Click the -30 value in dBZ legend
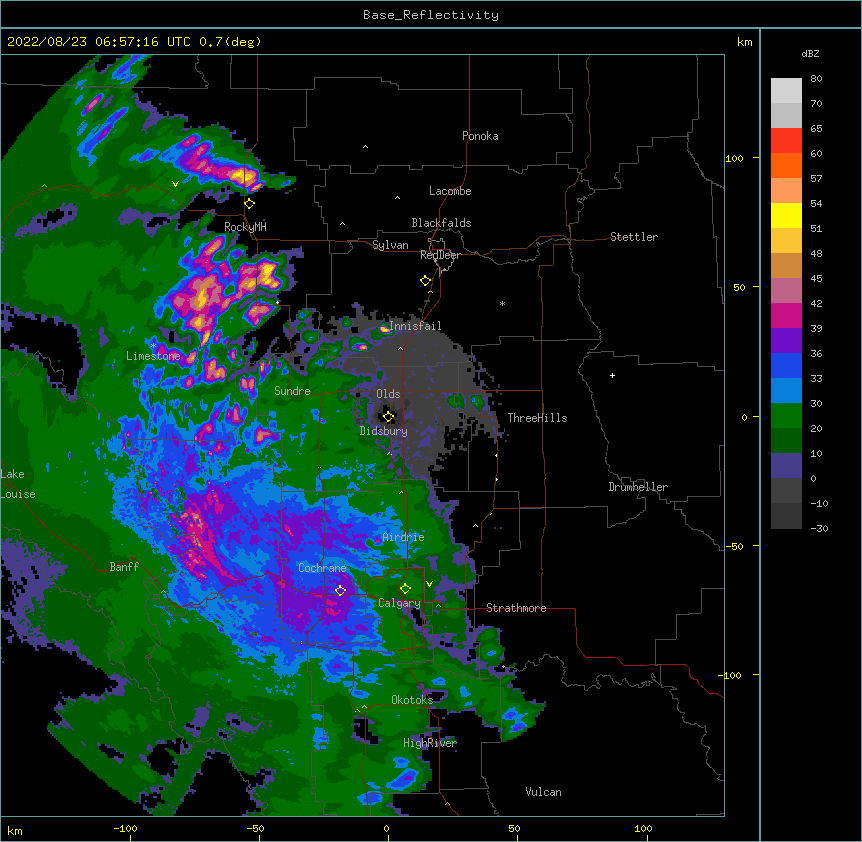The height and width of the screenshot is (842, 862). click(819, 528)
